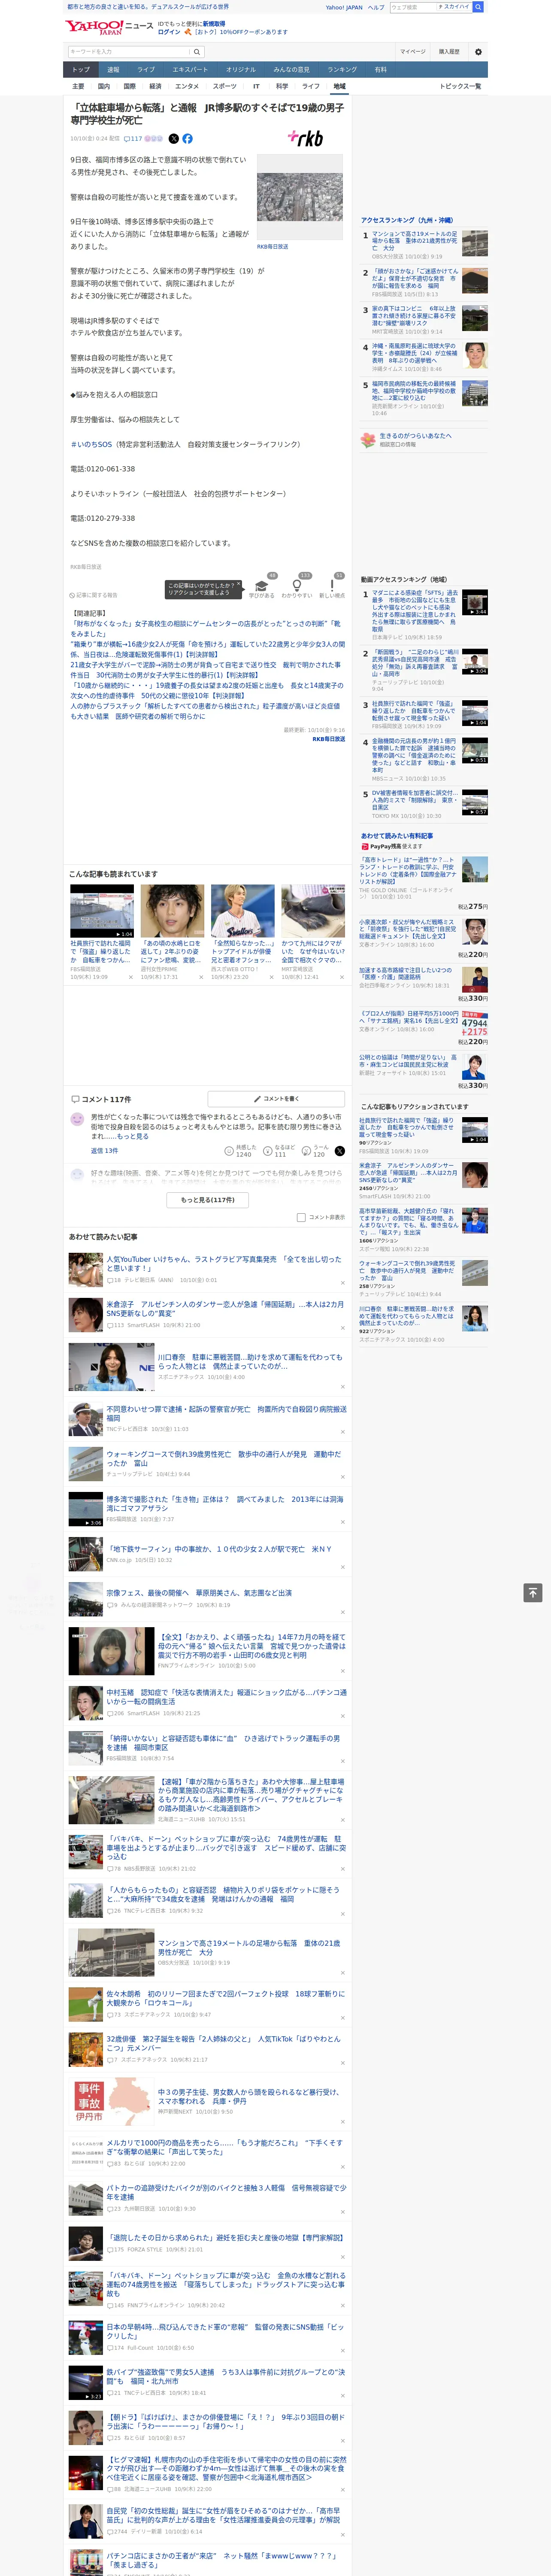551x2576 pixels.
Task: Expand first comment via もっと見る
Action: [x=133, y=1137]
